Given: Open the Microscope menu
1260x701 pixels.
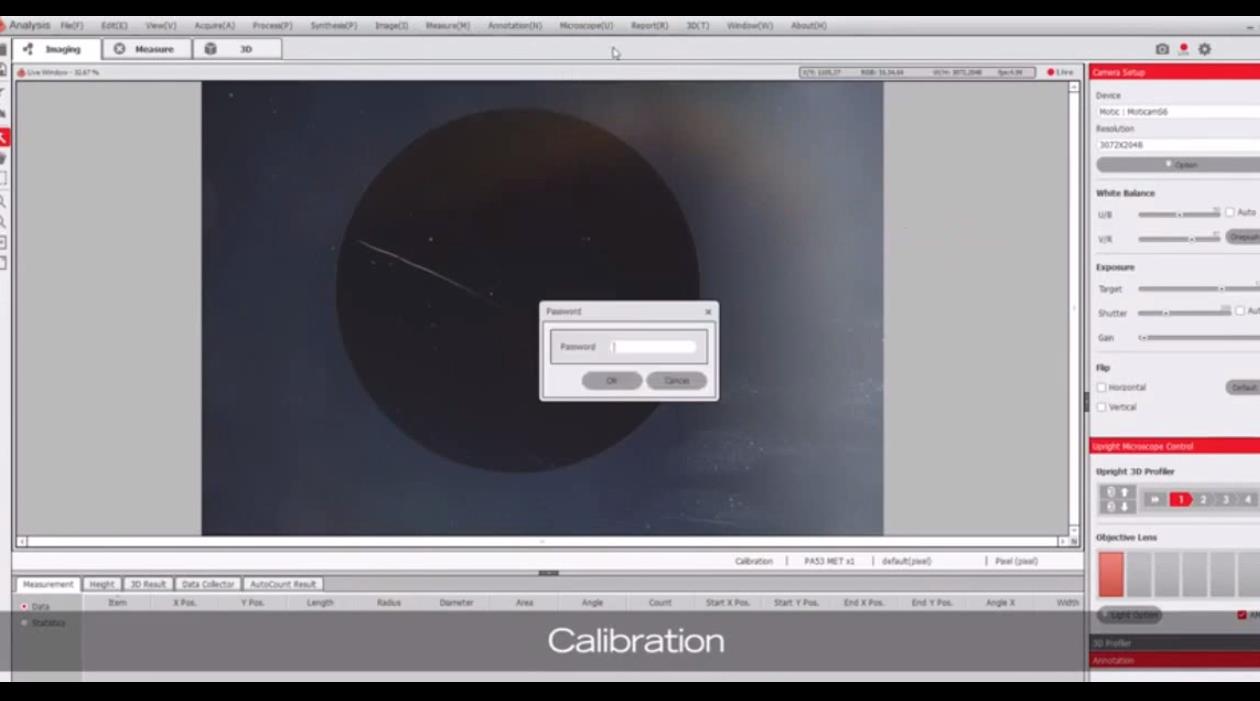Looking at the screenshot, I should pos(586,25).
